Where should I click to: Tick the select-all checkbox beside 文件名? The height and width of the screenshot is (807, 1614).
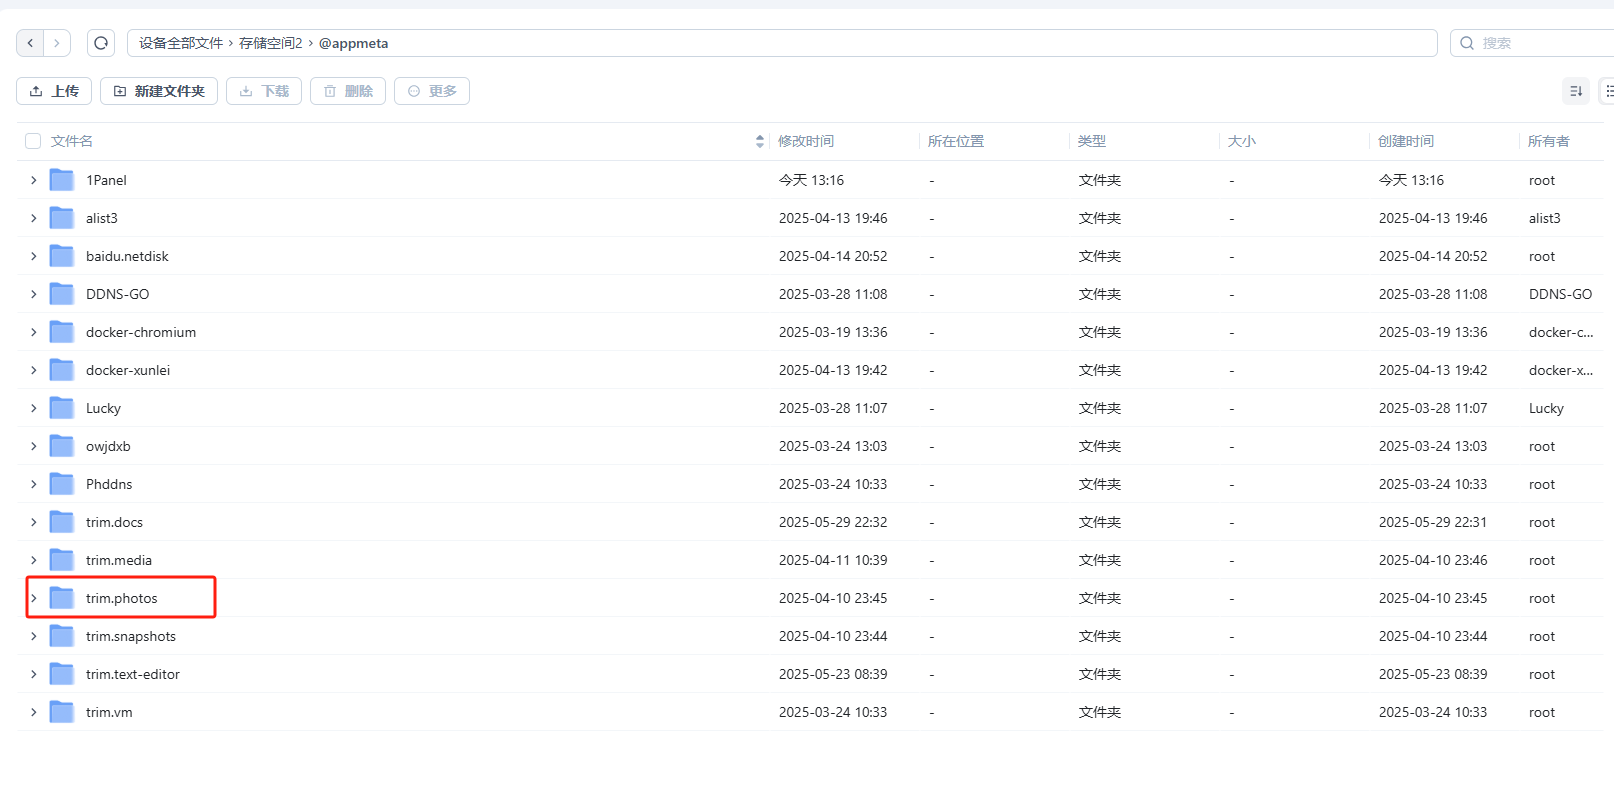(33, 141)
